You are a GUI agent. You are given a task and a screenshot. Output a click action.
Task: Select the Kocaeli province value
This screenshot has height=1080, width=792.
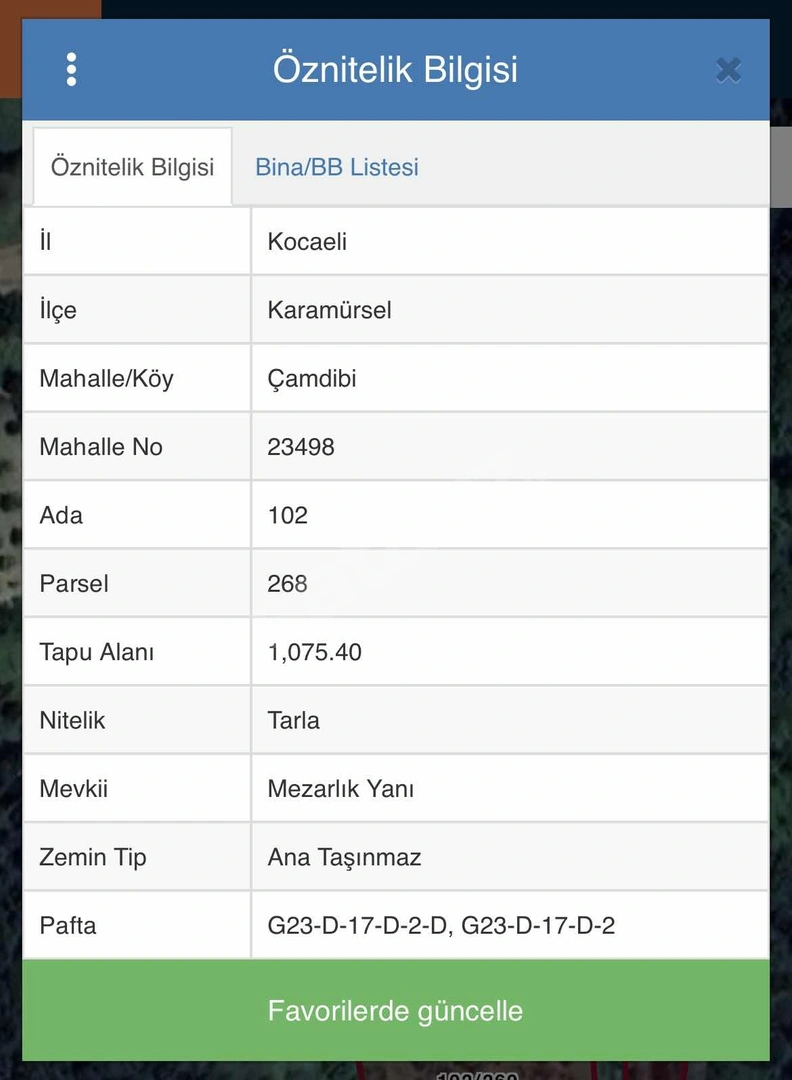307,242
